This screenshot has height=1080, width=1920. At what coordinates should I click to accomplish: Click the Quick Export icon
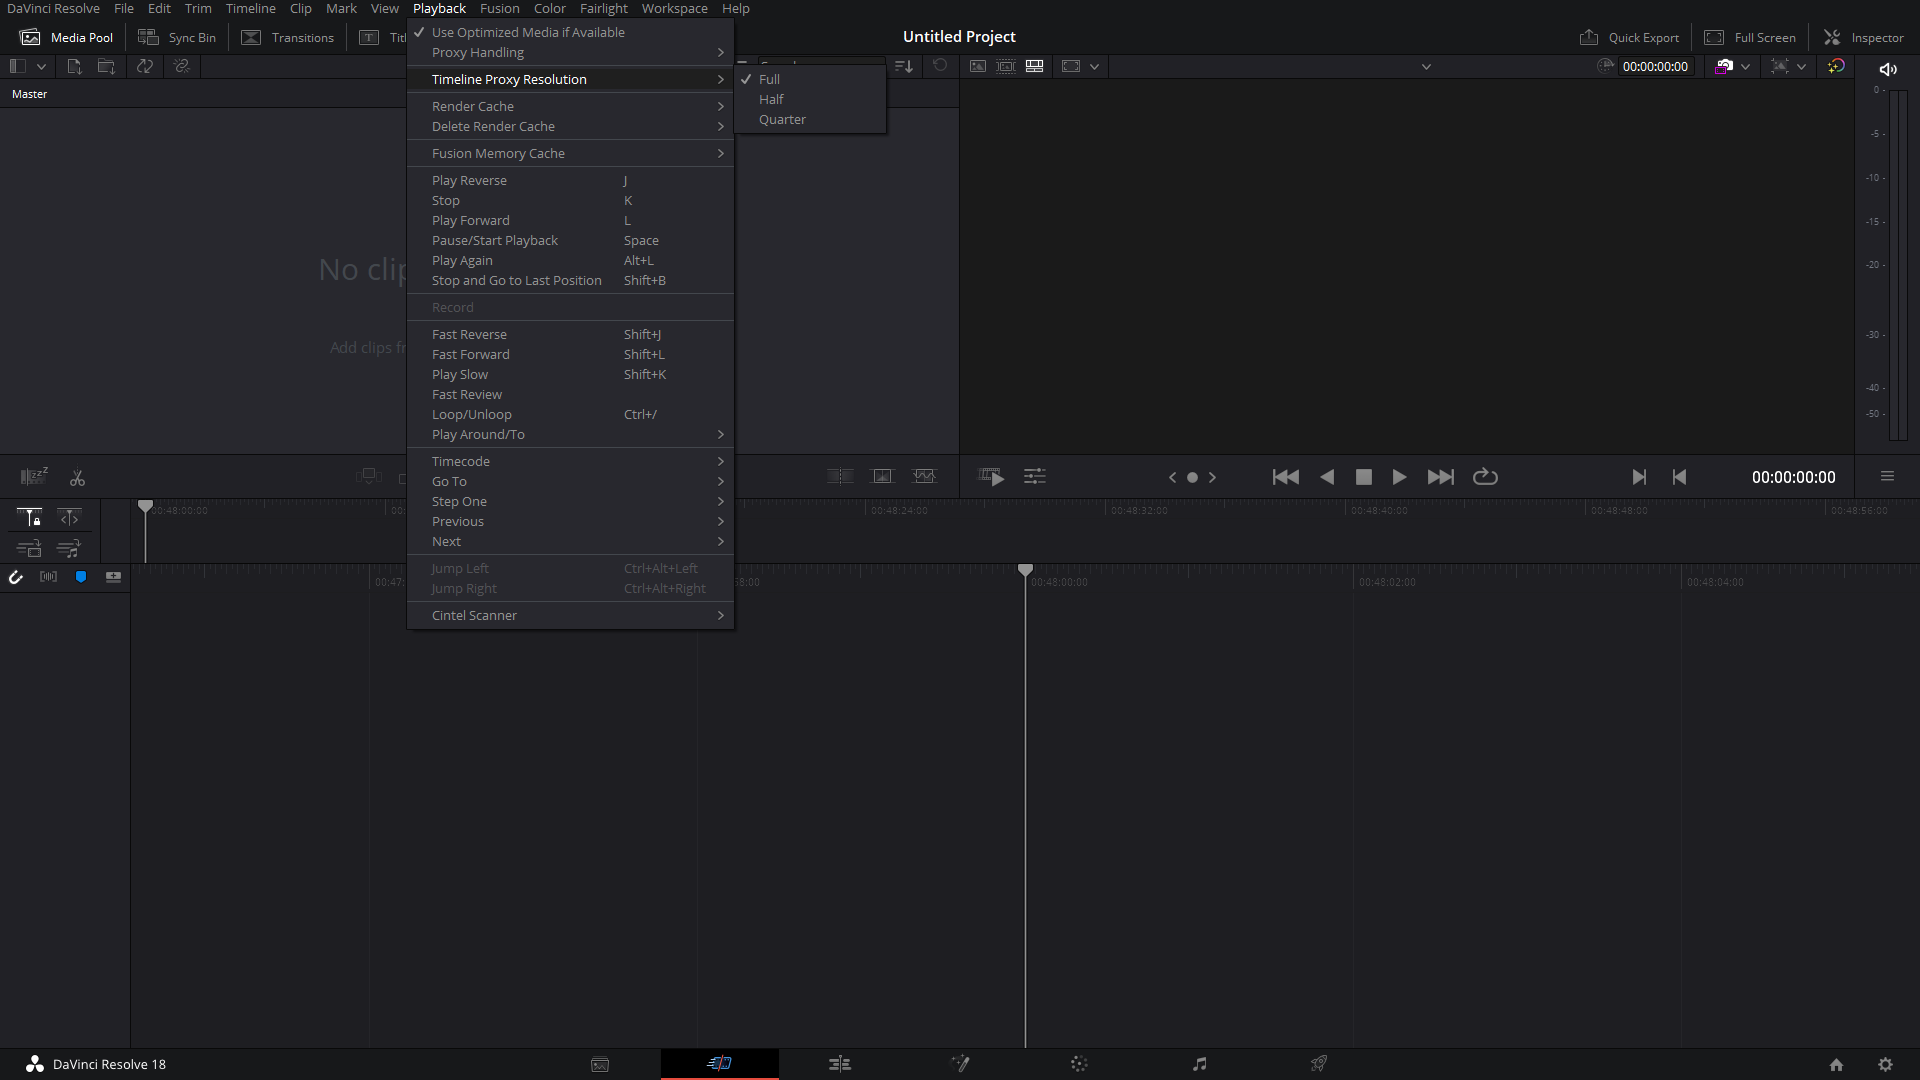pos(1589,37)
